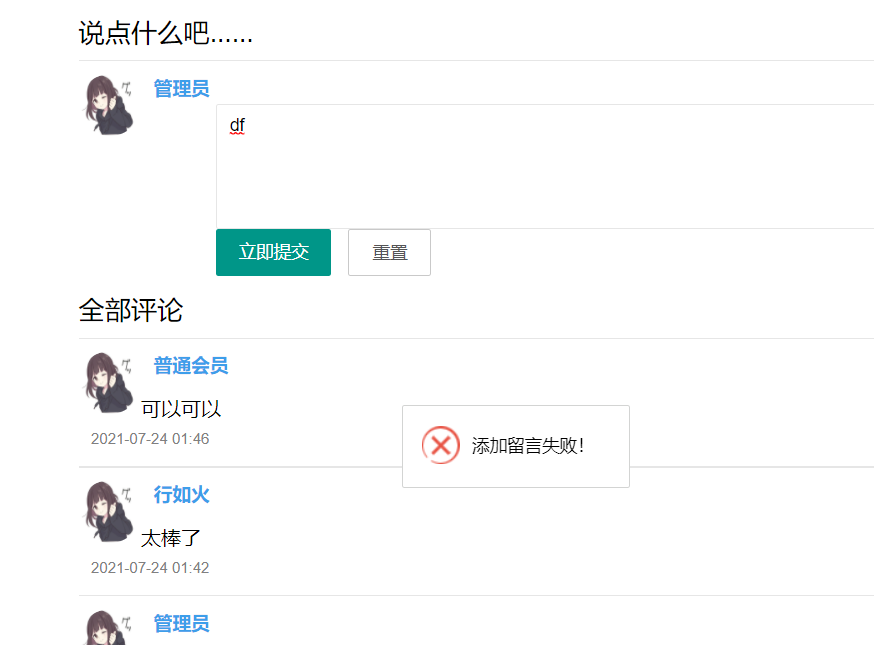The image size is (874, 645).
Task: Click the timestamp 2021-07-24 01:42
Action: coord(150,568)
